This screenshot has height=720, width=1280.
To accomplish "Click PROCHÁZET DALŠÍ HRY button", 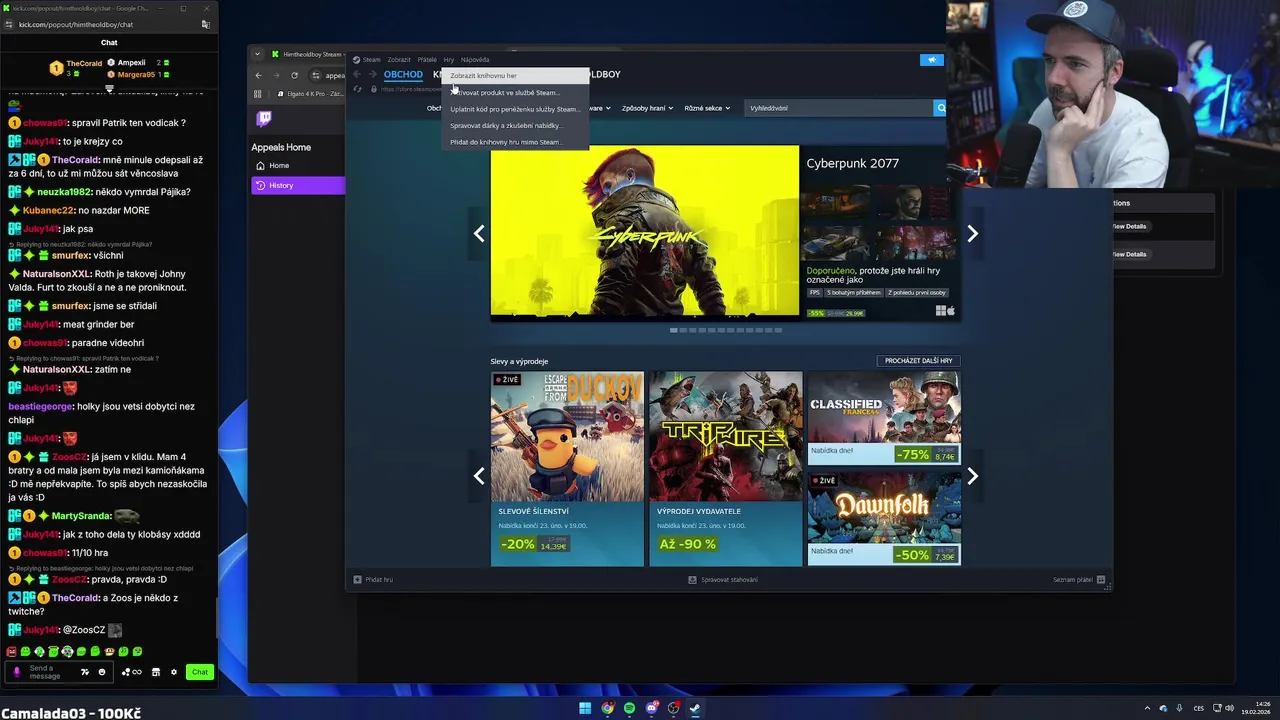I will [918, 361].
